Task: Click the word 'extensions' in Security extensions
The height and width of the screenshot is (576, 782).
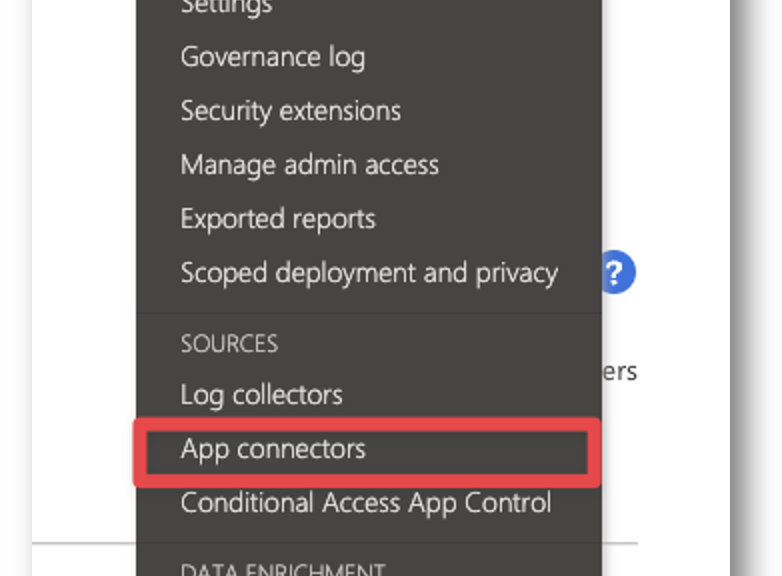Action: [x=340, y=111]
